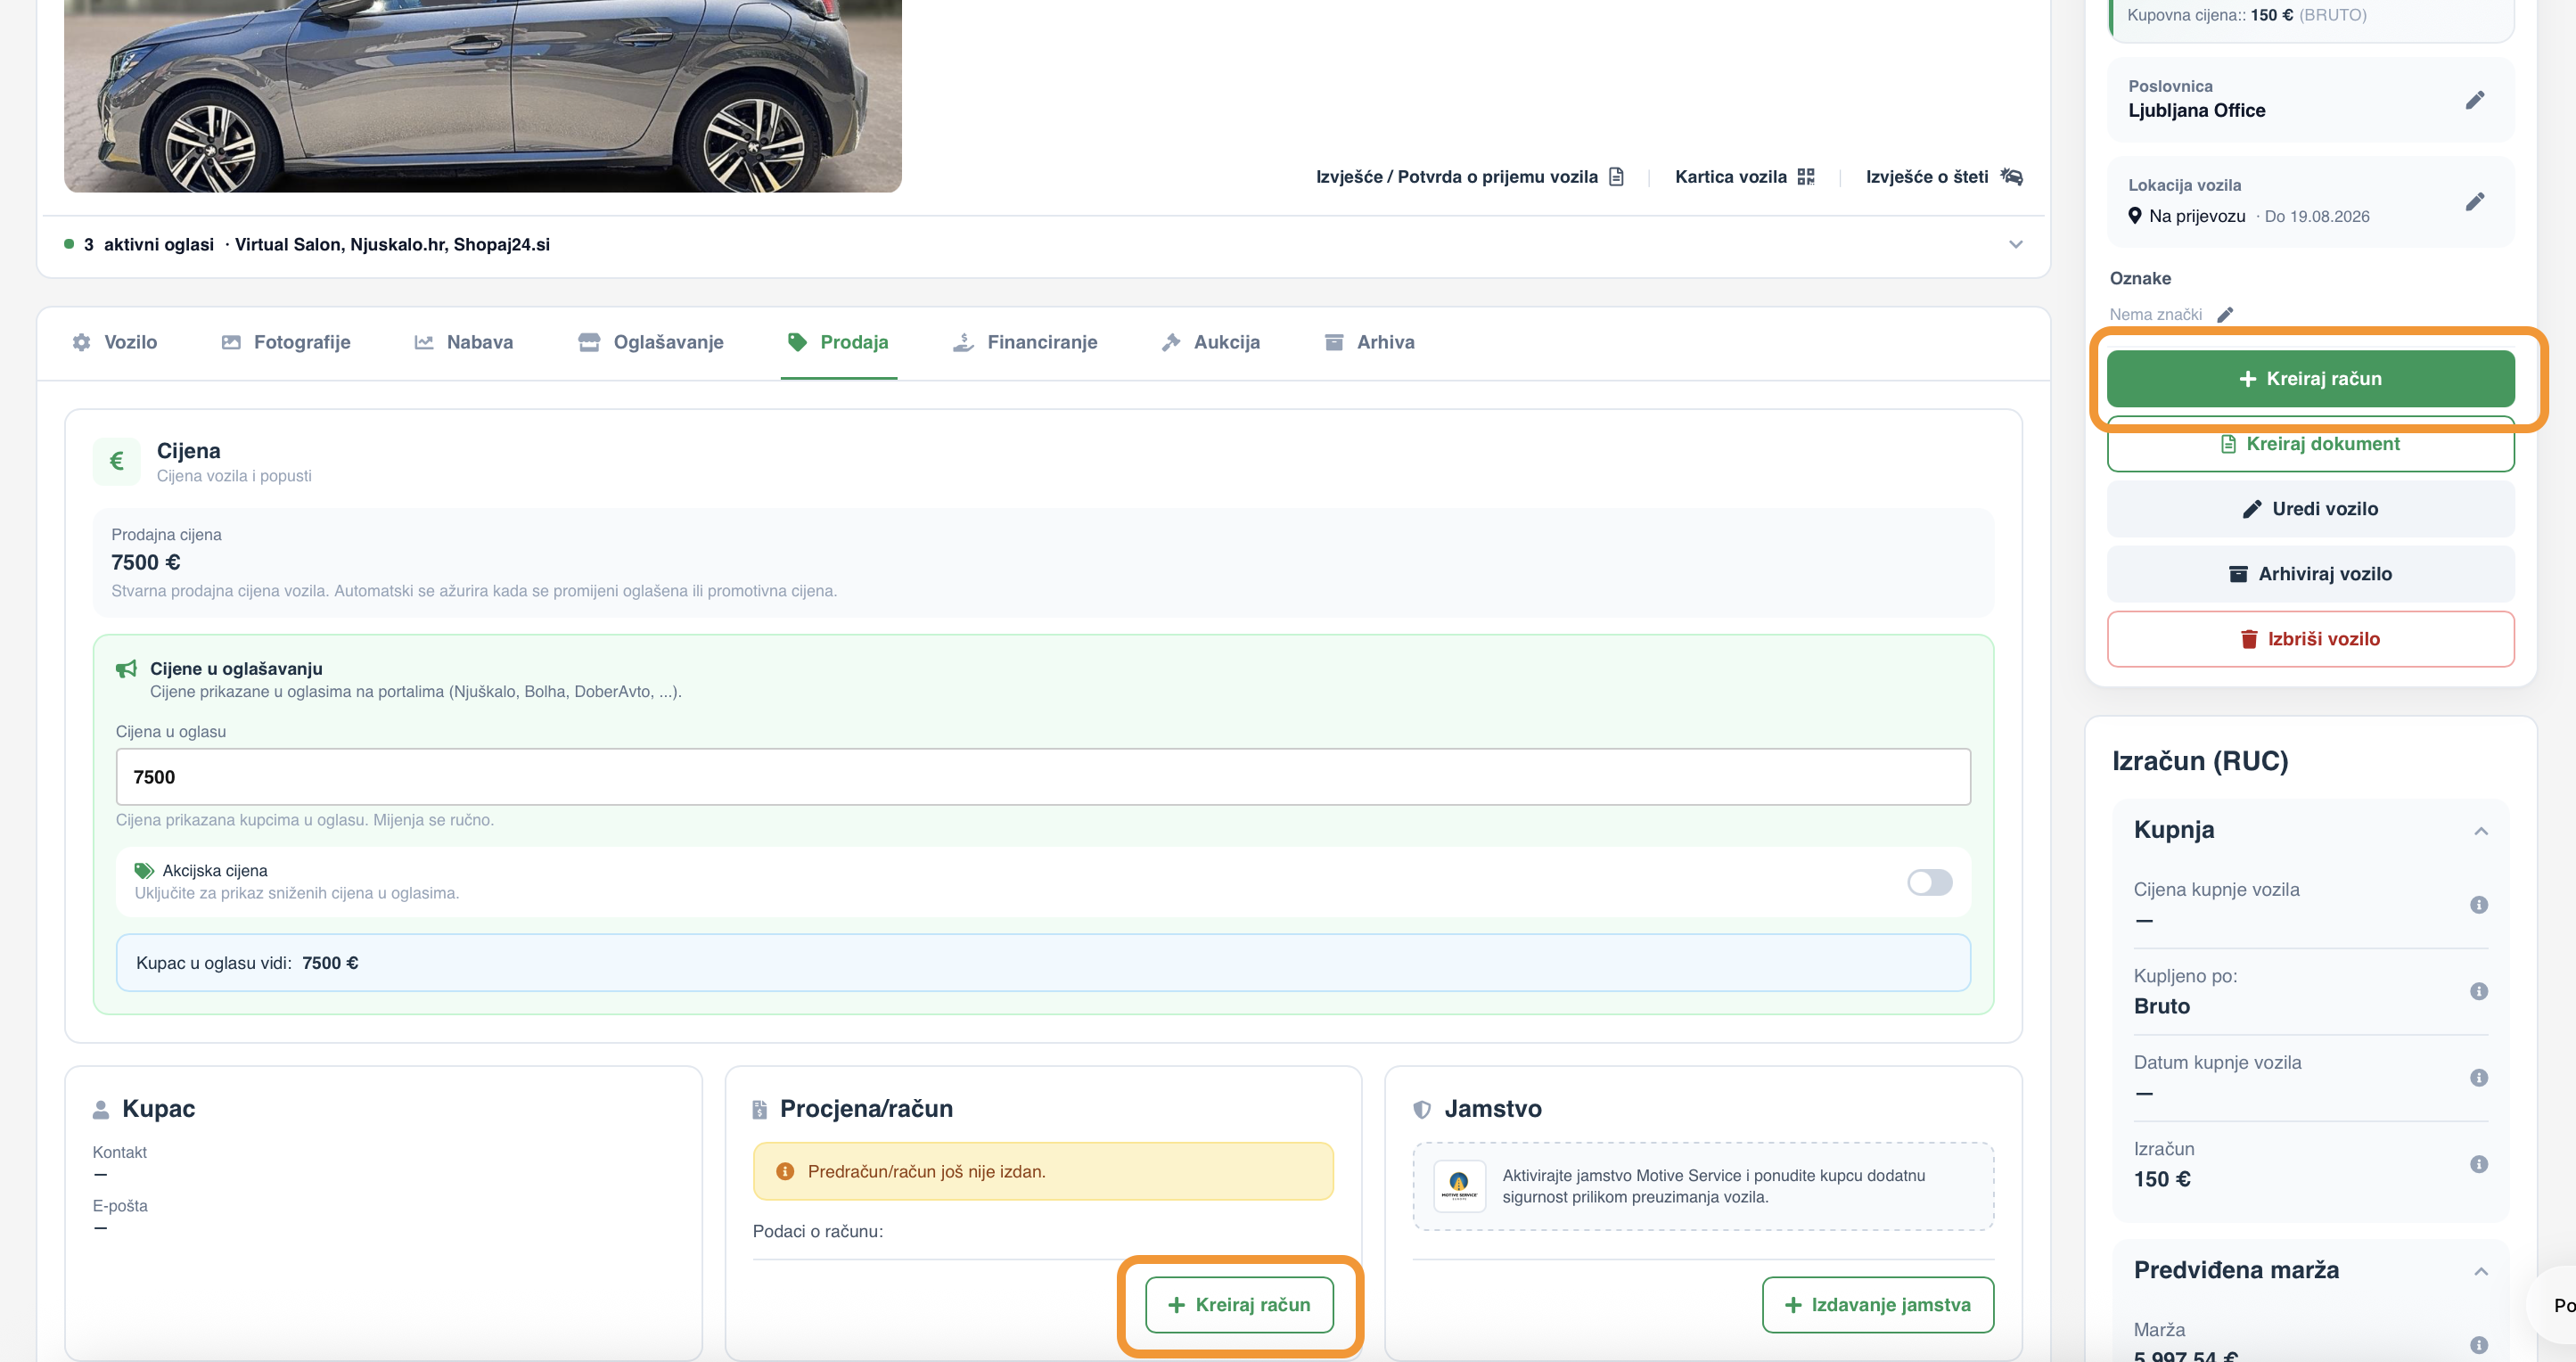Click the Do 19.08.2026 date text
This screenshot has width=2576, height=1362.
click(2316, 217)
